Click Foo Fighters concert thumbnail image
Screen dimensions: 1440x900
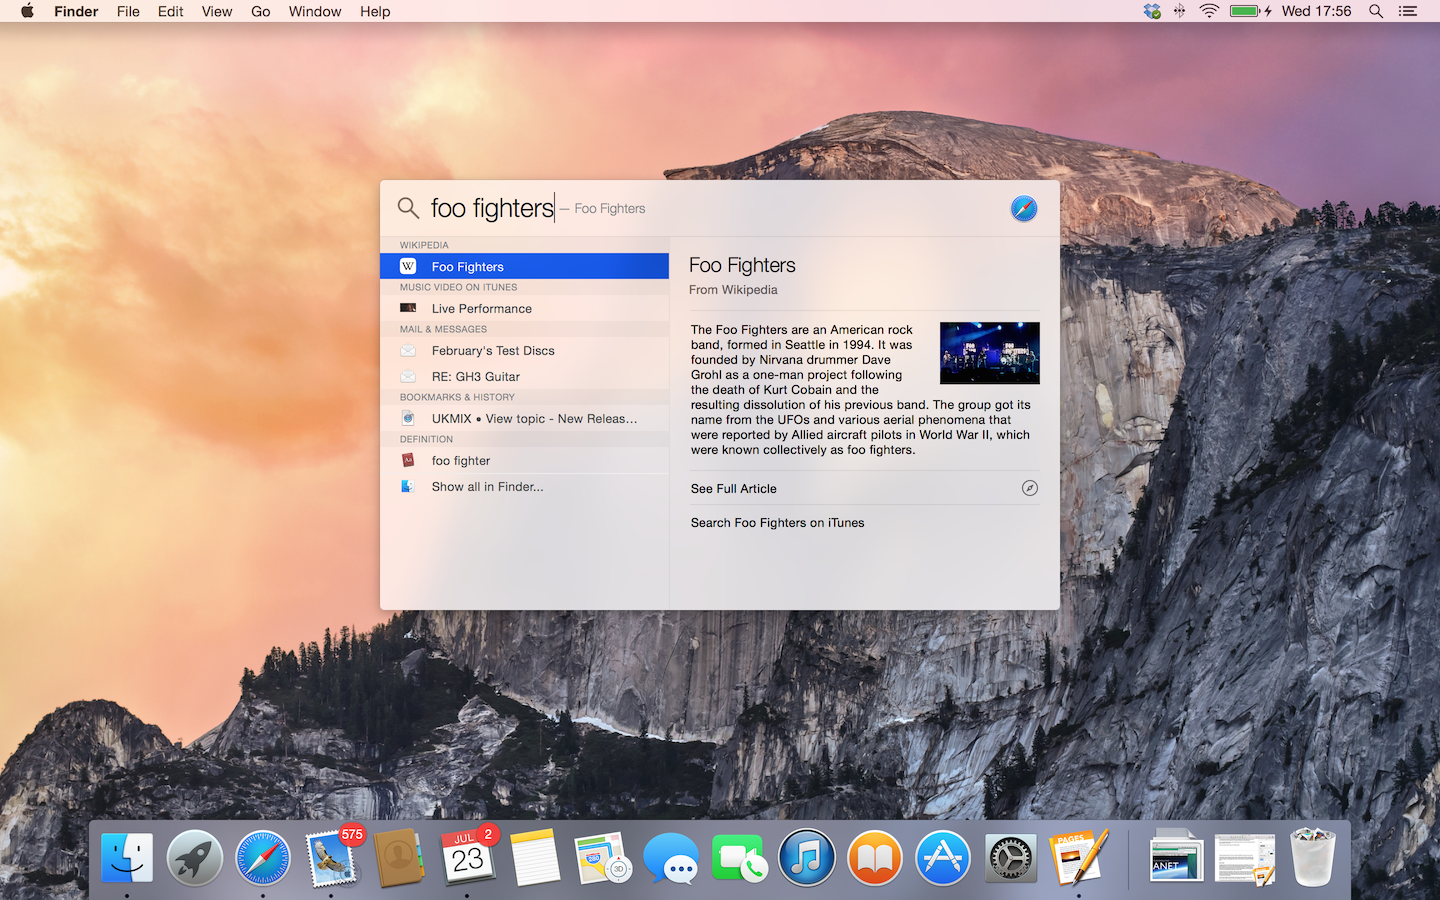click(x=990, y=353)
